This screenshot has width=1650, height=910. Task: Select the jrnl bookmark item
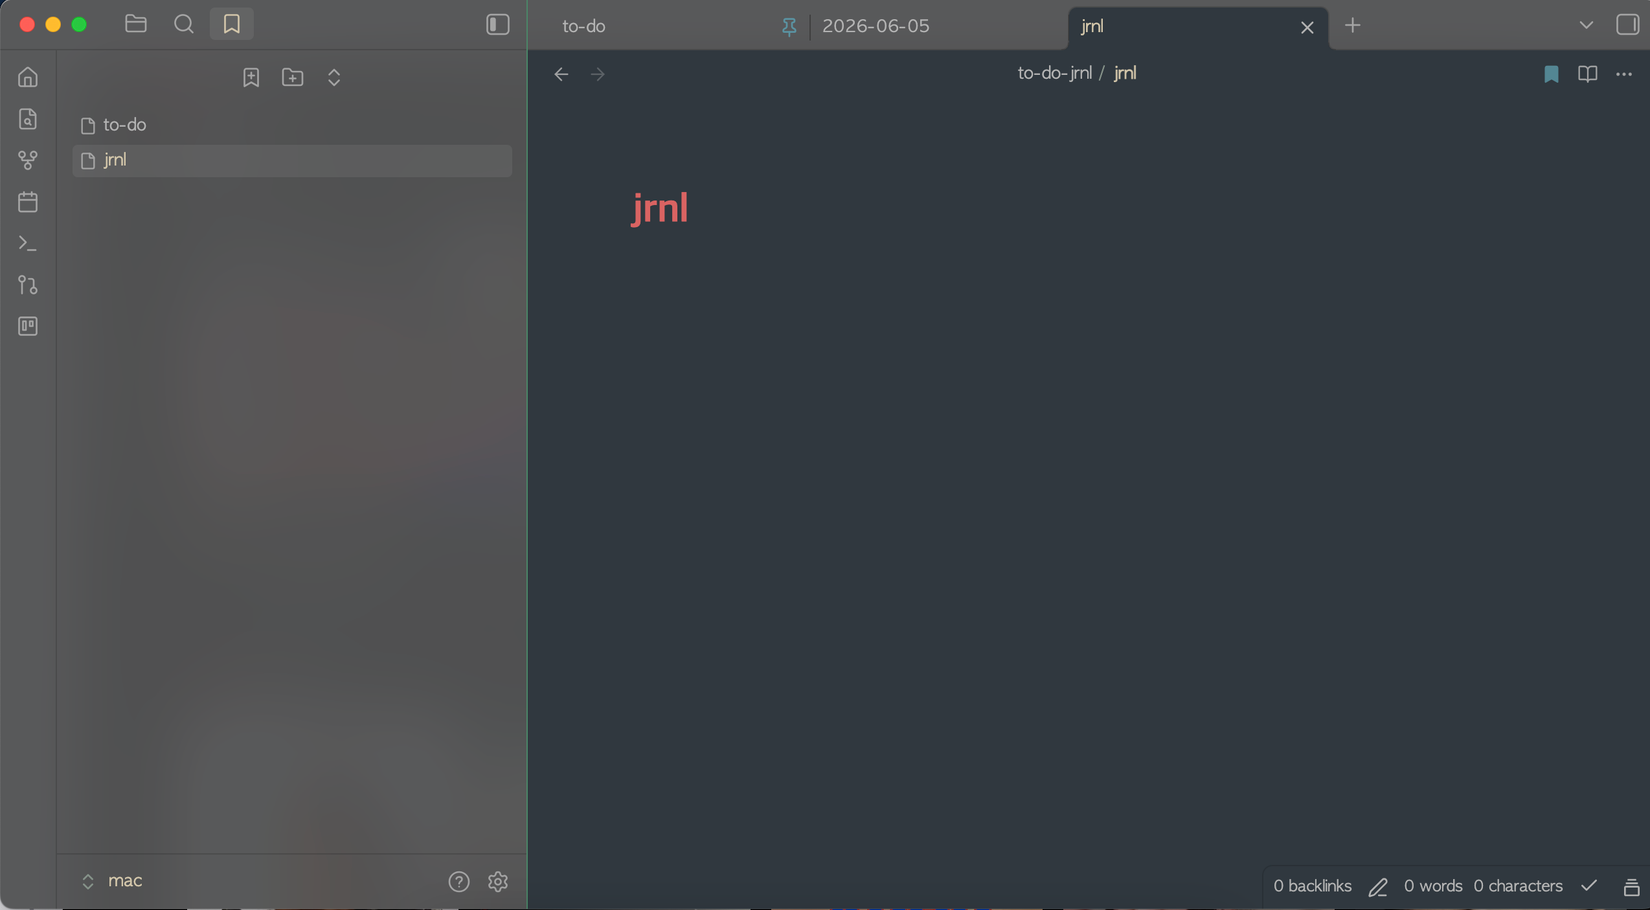(x=292, y=161)
